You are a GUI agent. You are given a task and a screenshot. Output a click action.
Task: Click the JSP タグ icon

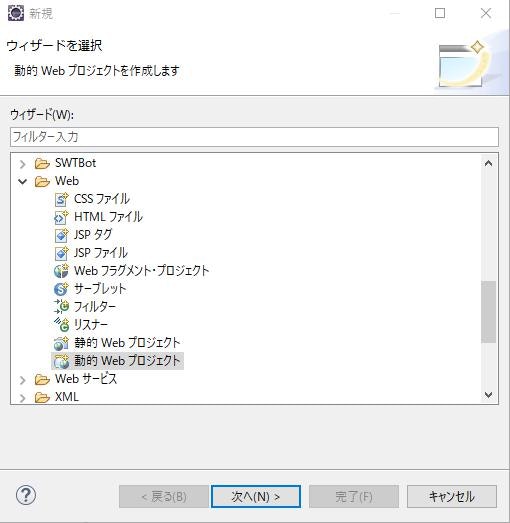61,235
